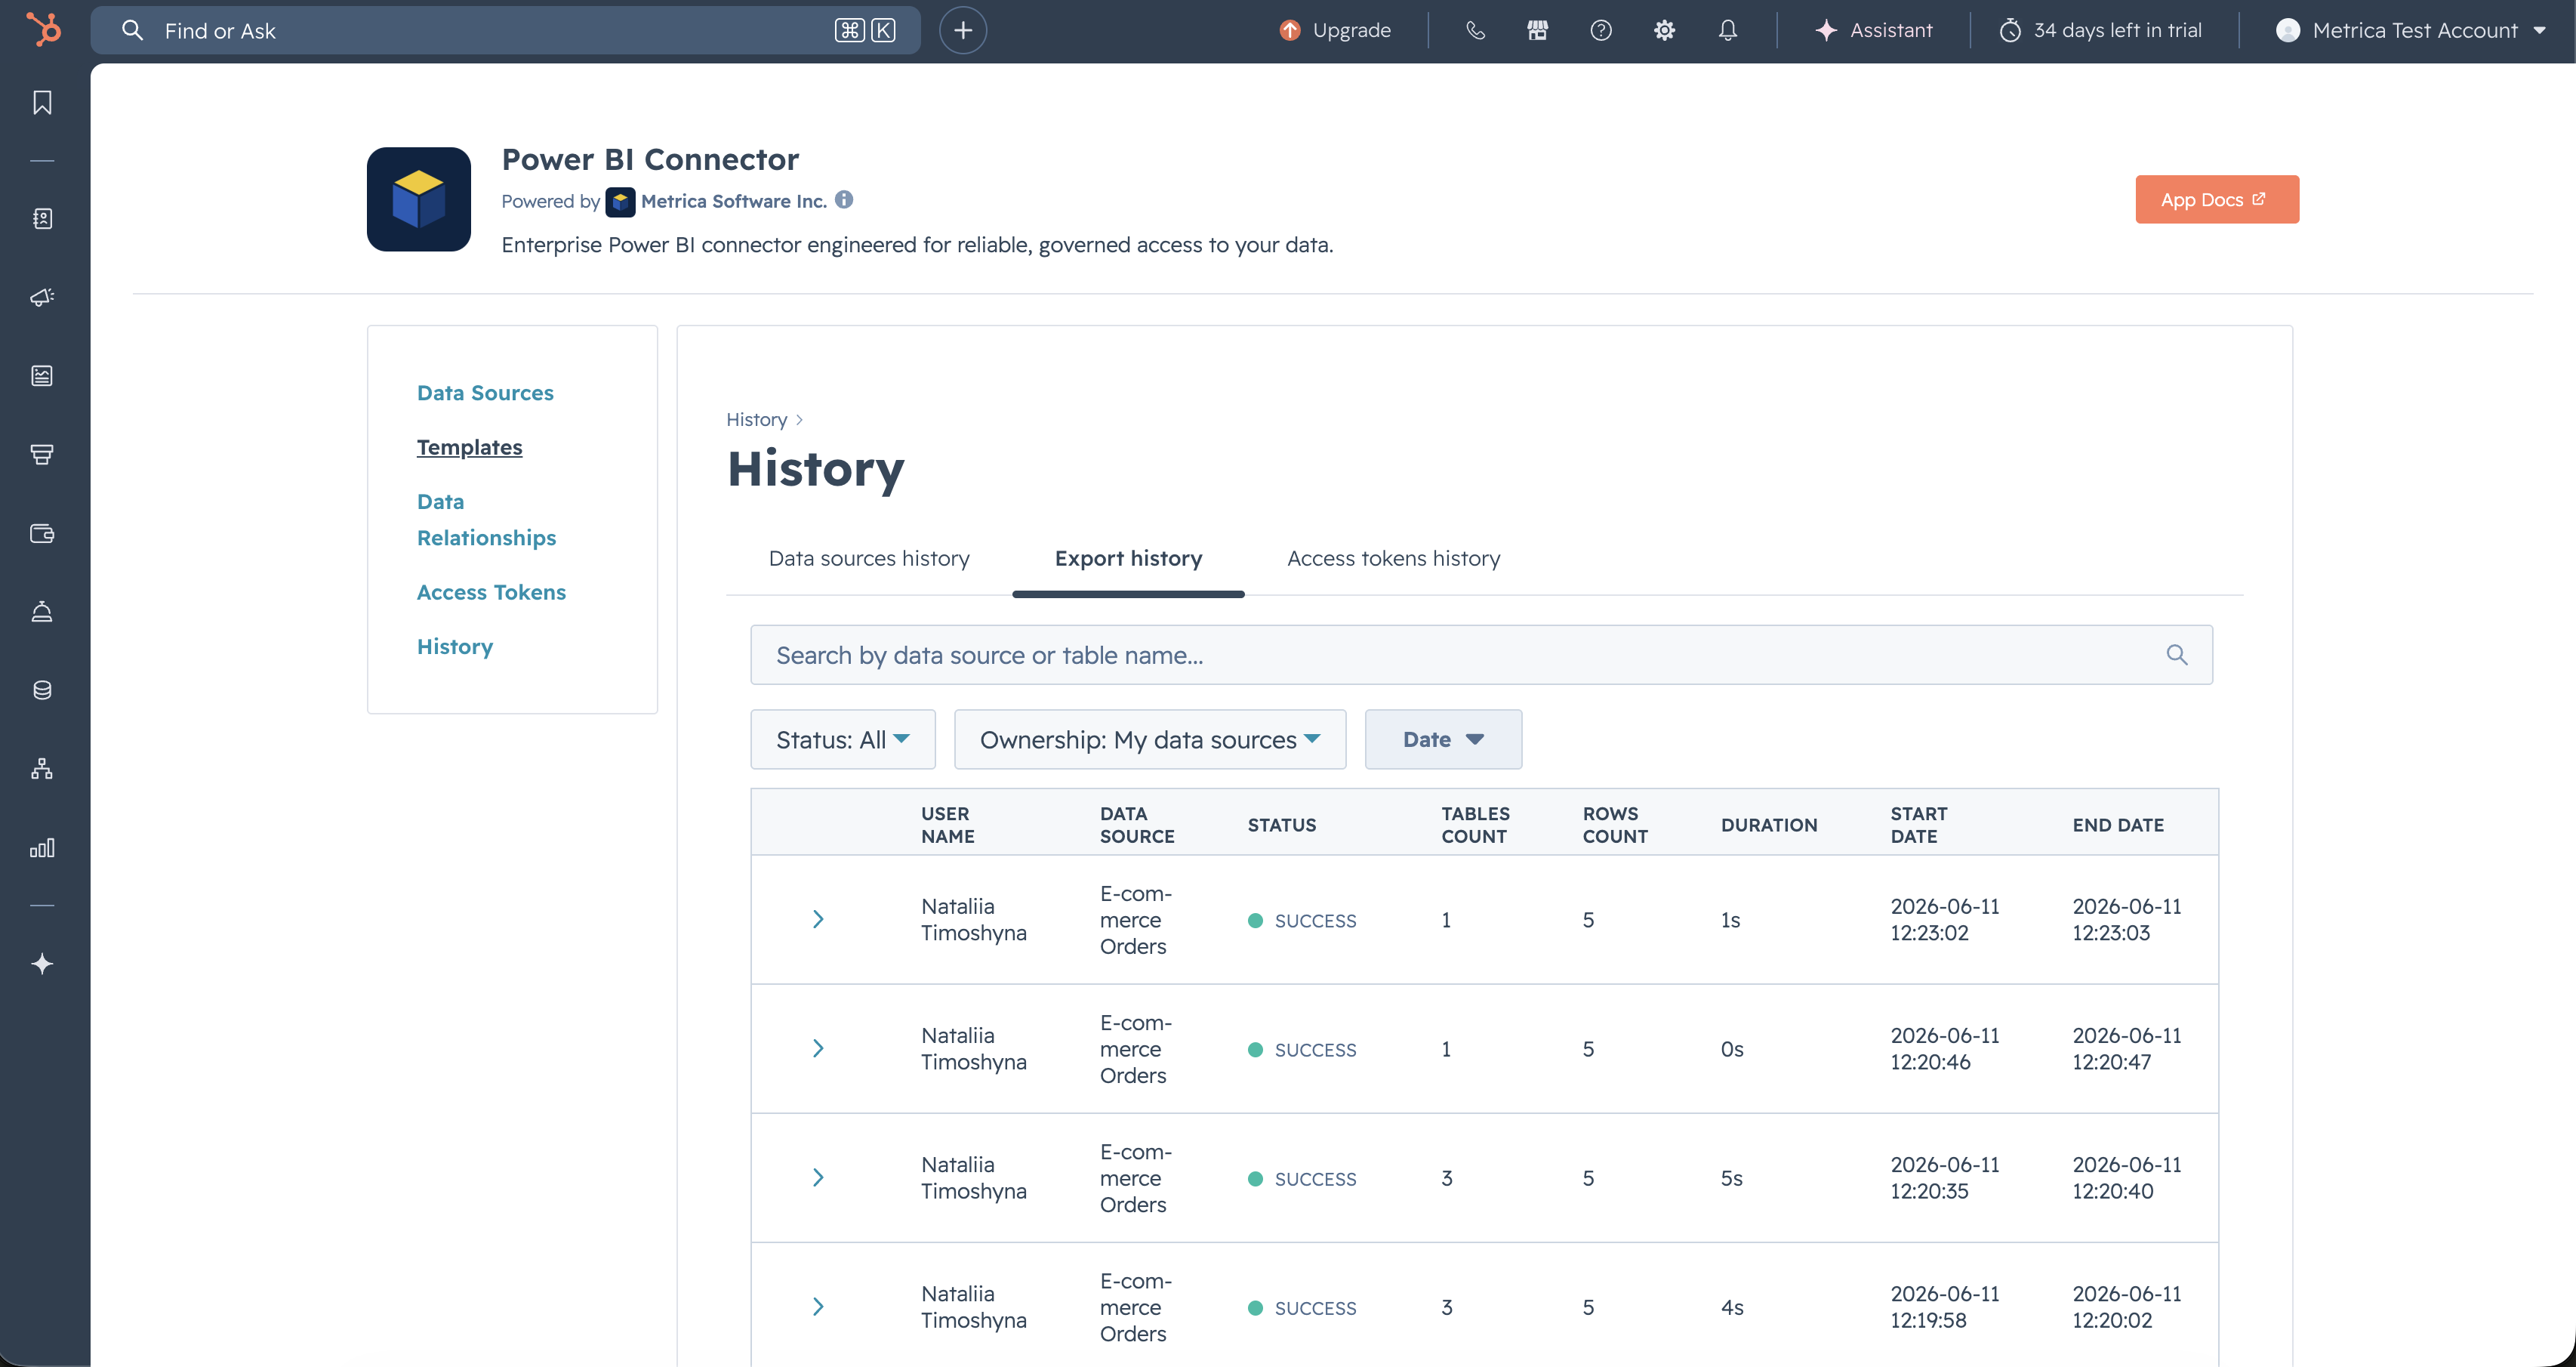Click the 5s duration cell
The height and width of the screenshot is (1367, 2576).
tap(1731, 1178)
